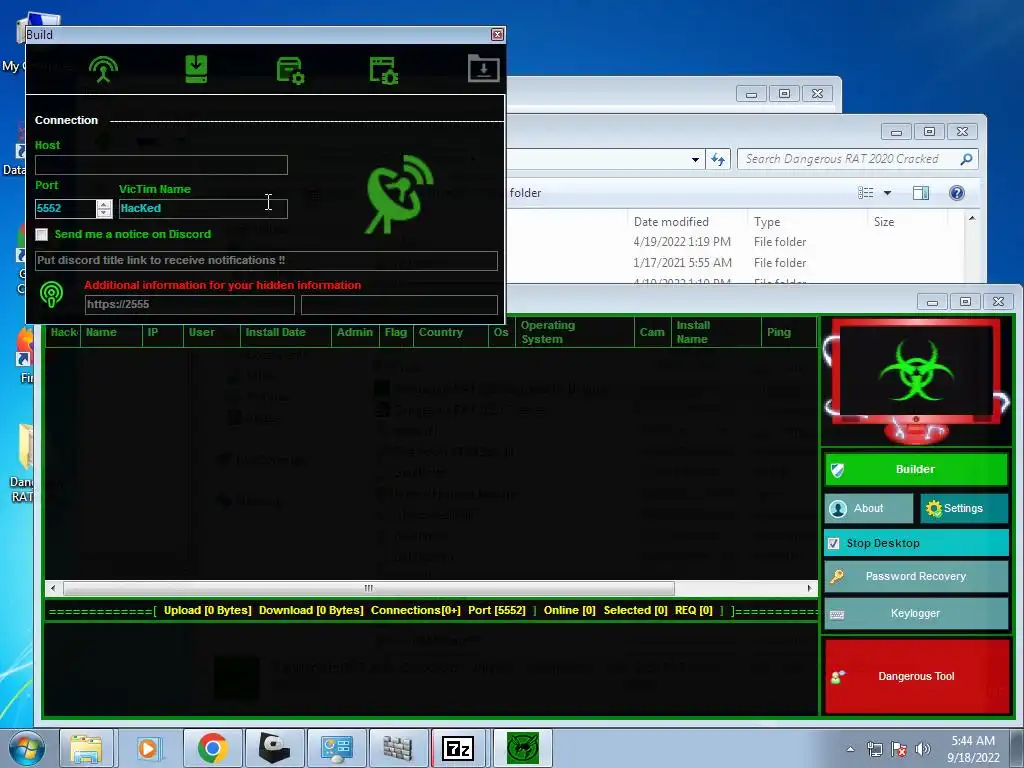Click the shield icon on the Builder button
The width and height of the screenshot is (1024, 768).
[837, 470]
